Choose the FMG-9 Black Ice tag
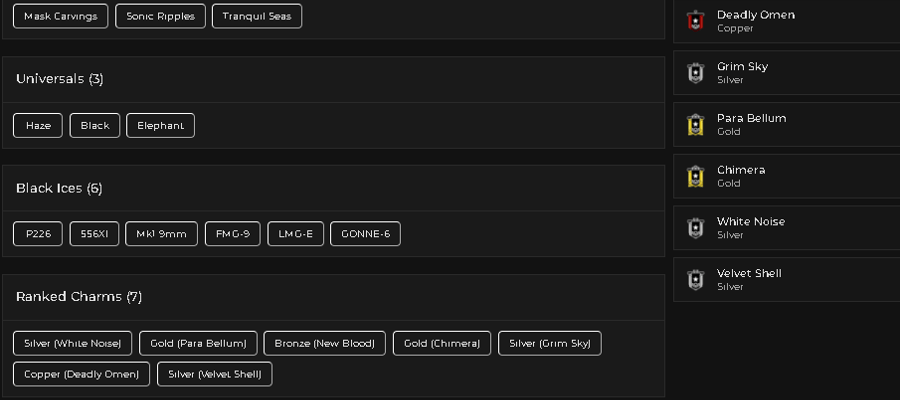The width and height of the screenshot is (900, 400). [232, 234]
